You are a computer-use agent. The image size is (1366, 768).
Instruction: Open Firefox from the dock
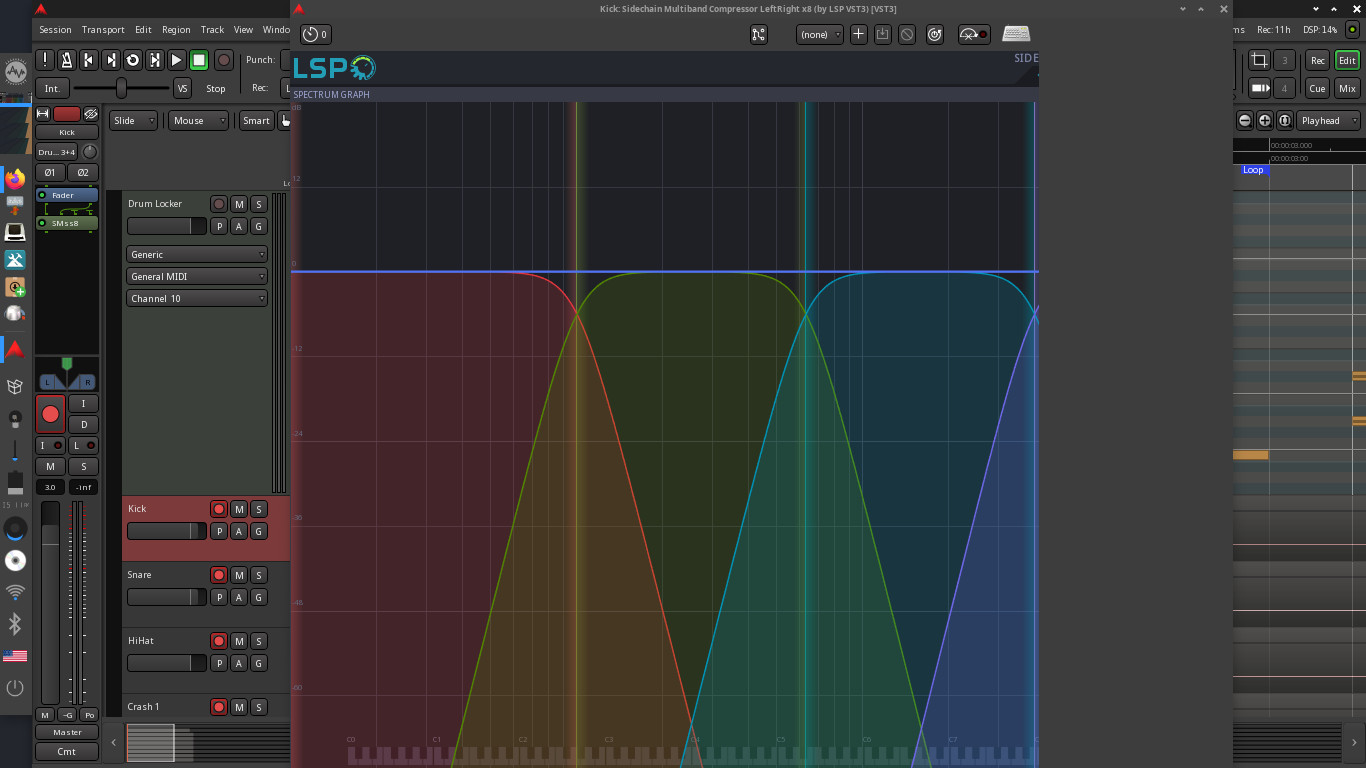(15, 179)
